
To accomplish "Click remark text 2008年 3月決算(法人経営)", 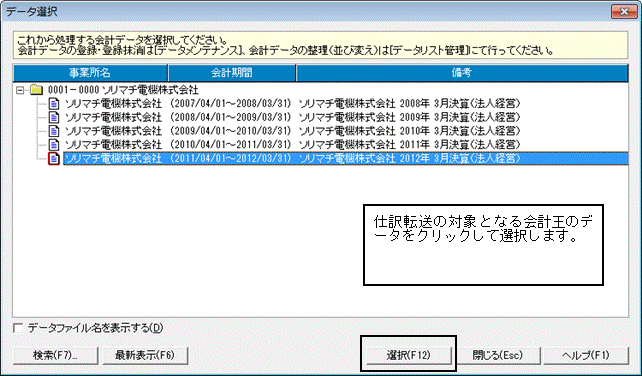I will (460, 104).
